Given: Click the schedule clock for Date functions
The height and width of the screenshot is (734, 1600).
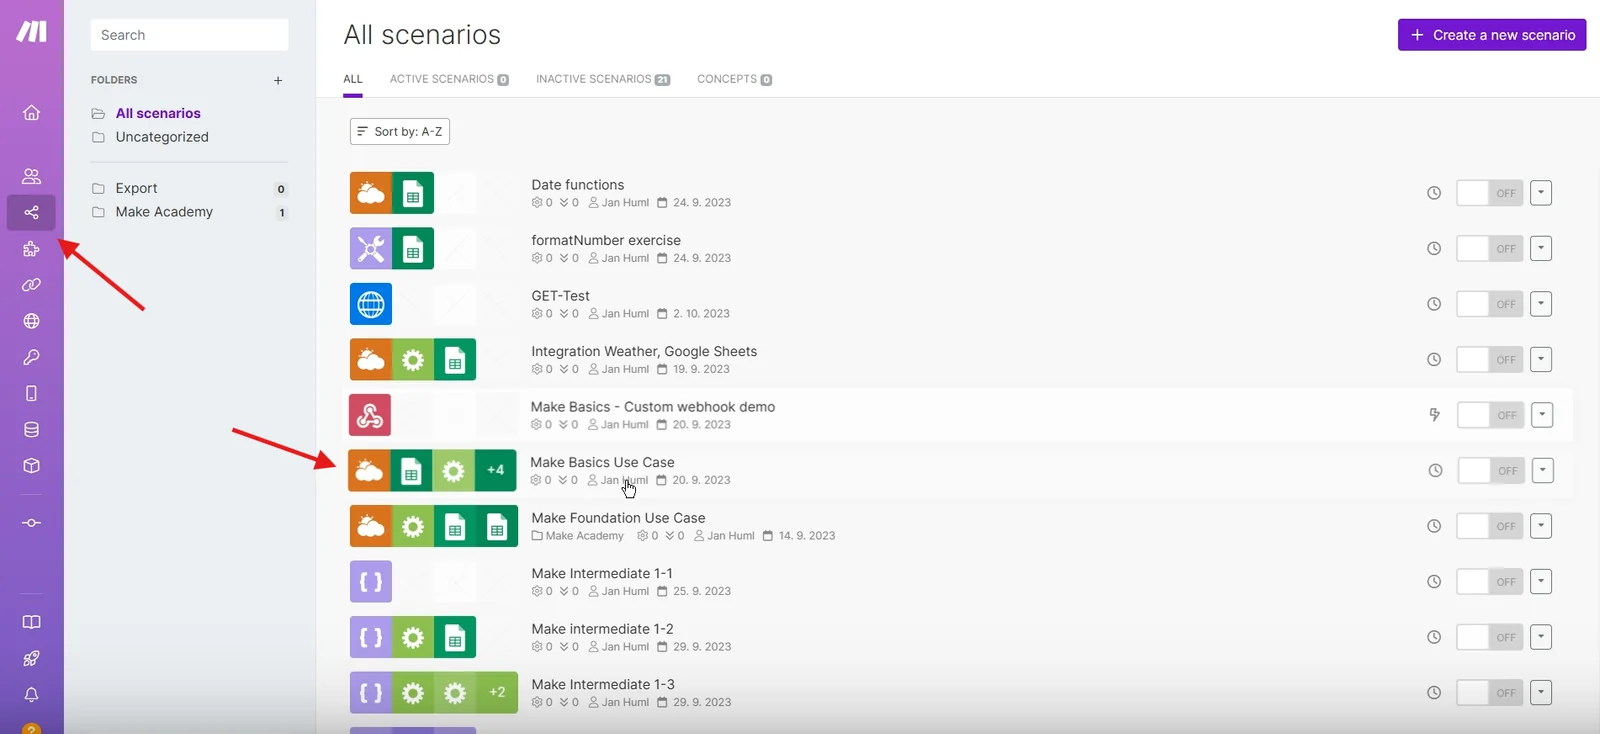Looking at the screenshot, I should (x=1434, y=193).
